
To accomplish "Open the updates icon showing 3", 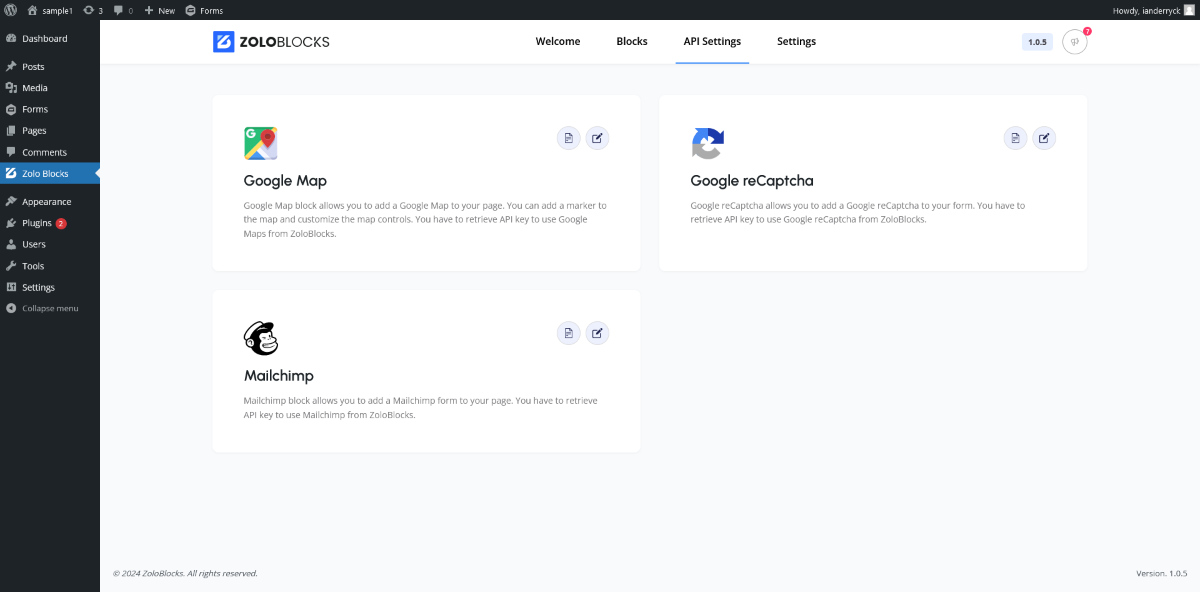I will pos(93,10).
